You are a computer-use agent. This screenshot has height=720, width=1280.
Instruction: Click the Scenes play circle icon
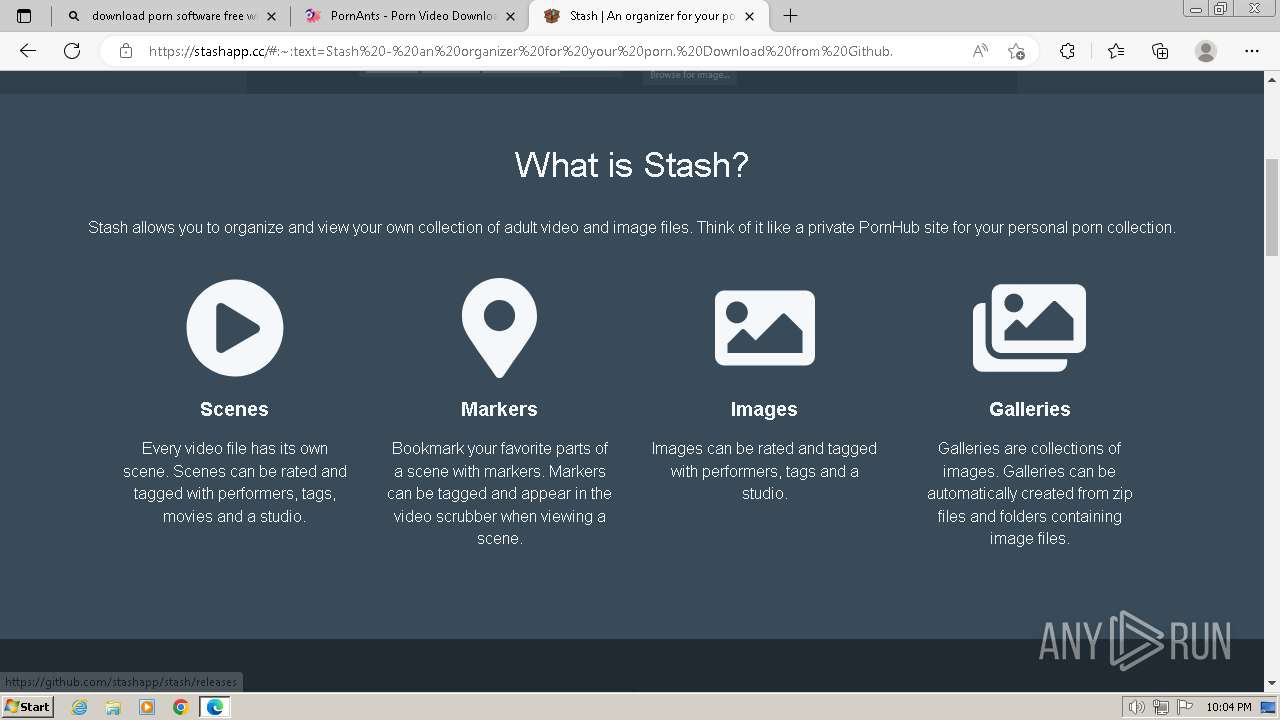[235, 328]
